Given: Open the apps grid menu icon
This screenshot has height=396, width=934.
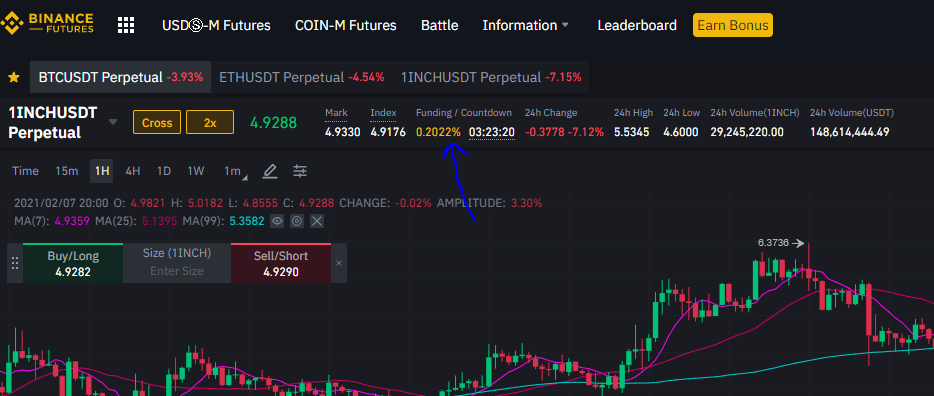Looking at the screenshot, I should pos(126,25).
